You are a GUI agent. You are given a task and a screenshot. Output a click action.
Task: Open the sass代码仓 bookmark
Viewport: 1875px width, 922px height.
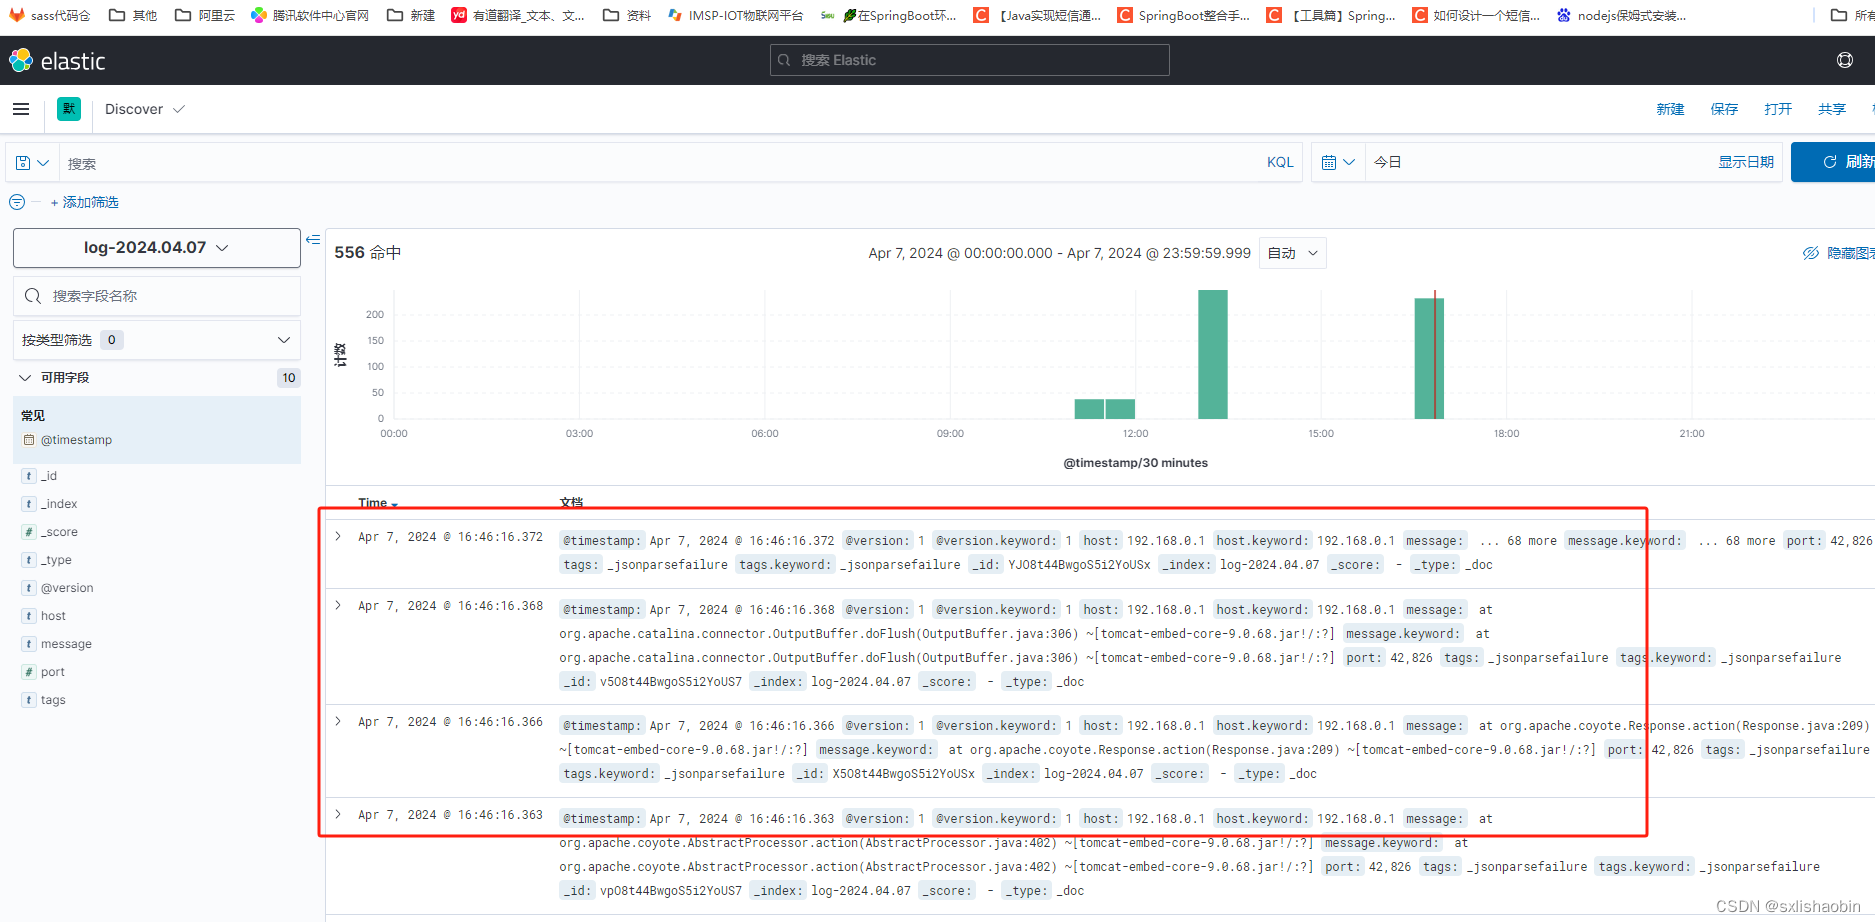(49, 15)
